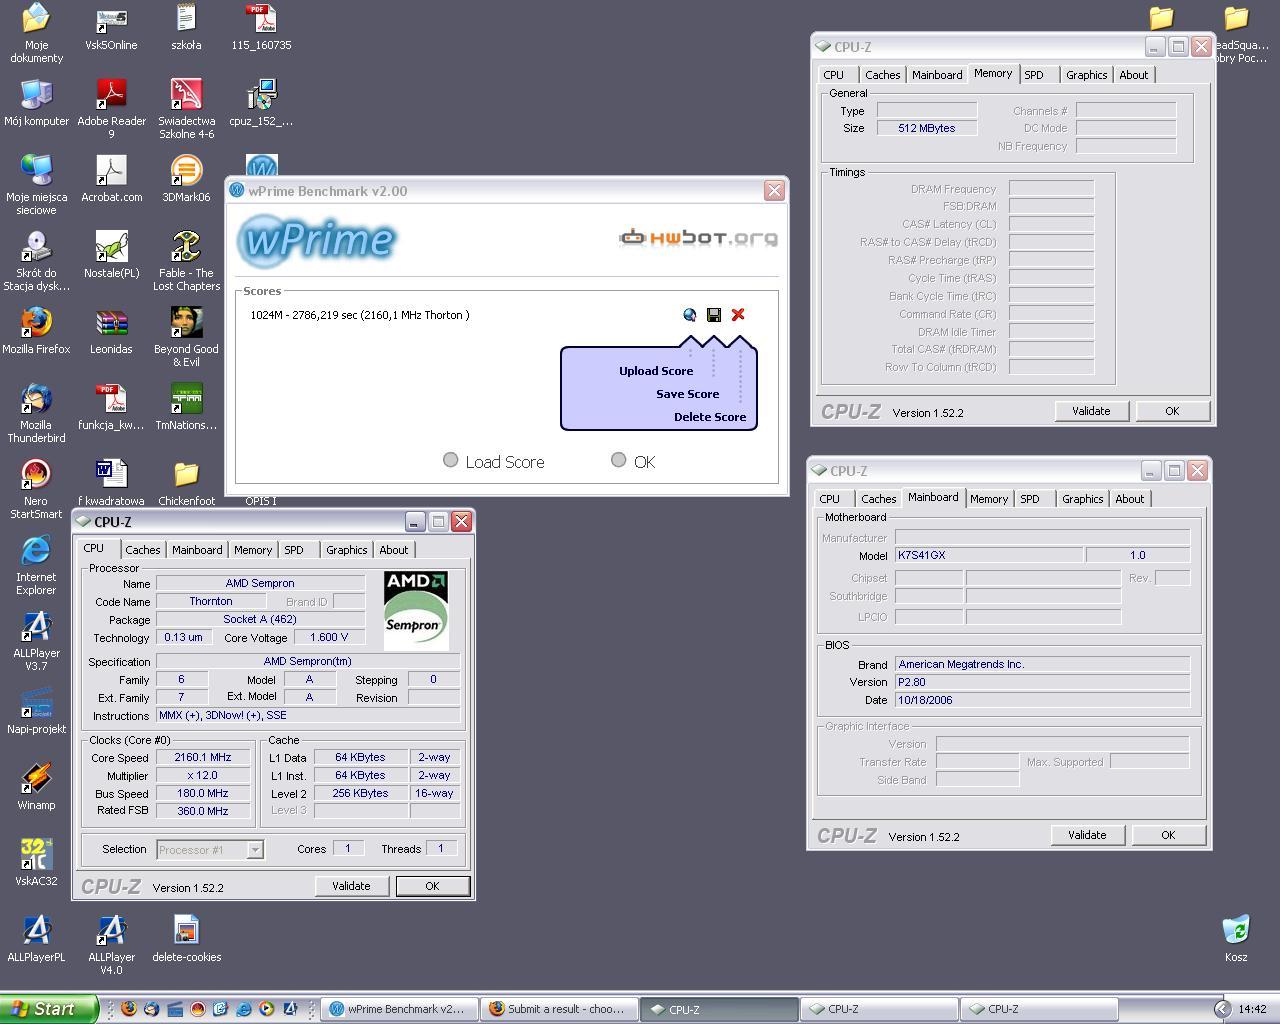
Task: Open About tab in Mainboard CPU-Z window
Action: (x=1130, y=499)
